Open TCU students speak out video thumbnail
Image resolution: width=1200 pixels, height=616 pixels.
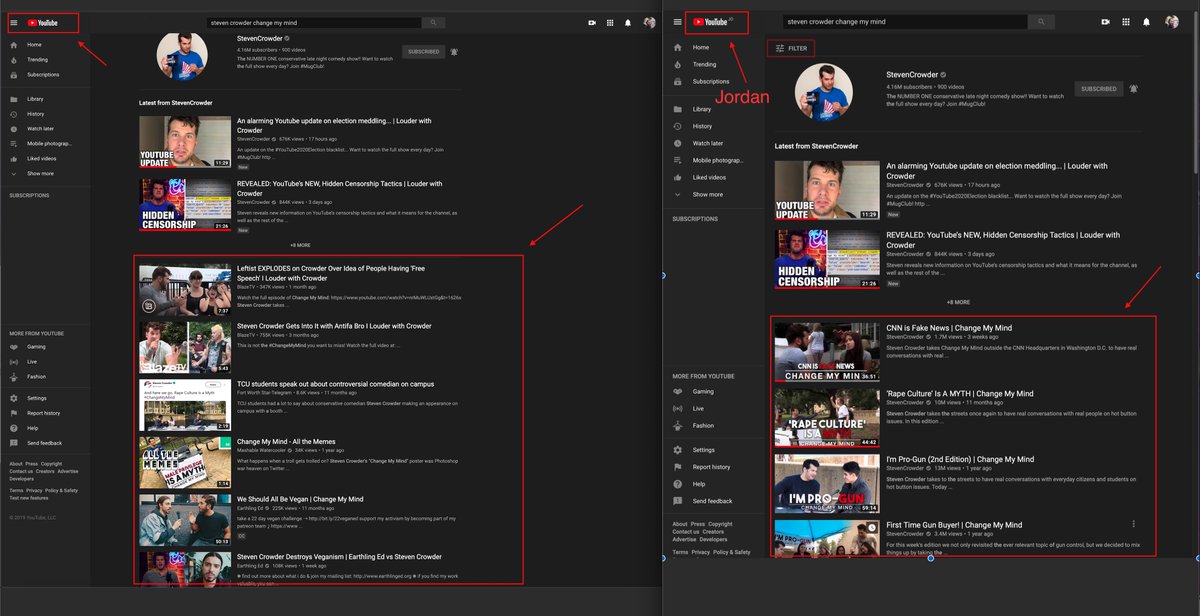click(x=185, y=404)
